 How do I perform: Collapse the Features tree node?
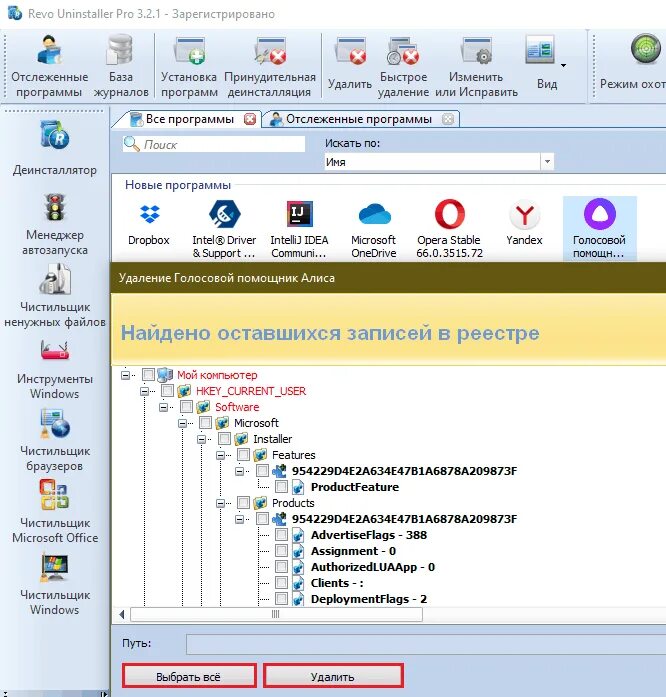tap(221, 455)
